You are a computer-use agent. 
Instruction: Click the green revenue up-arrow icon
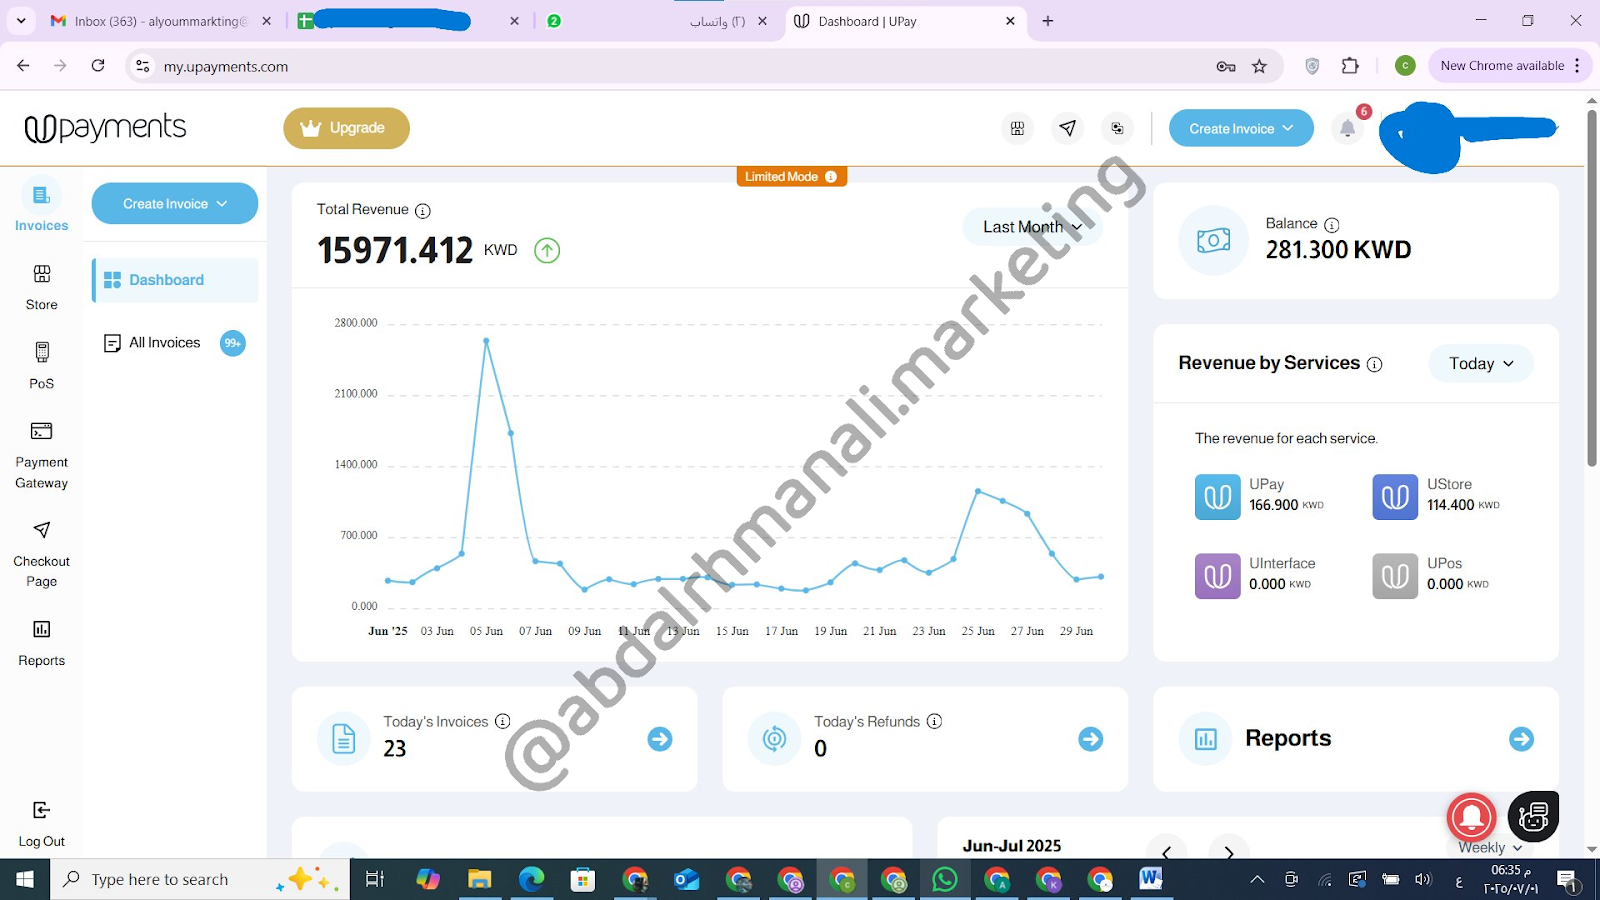coord(547,250)
